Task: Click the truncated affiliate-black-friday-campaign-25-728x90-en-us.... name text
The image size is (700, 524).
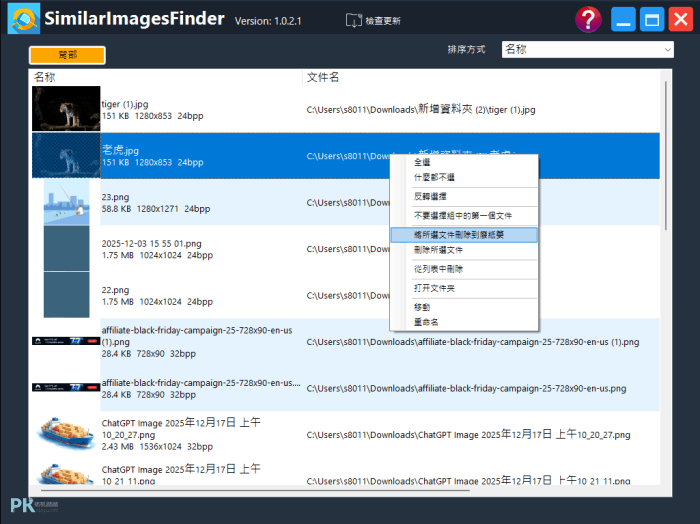Action: (x=201, y=383)
